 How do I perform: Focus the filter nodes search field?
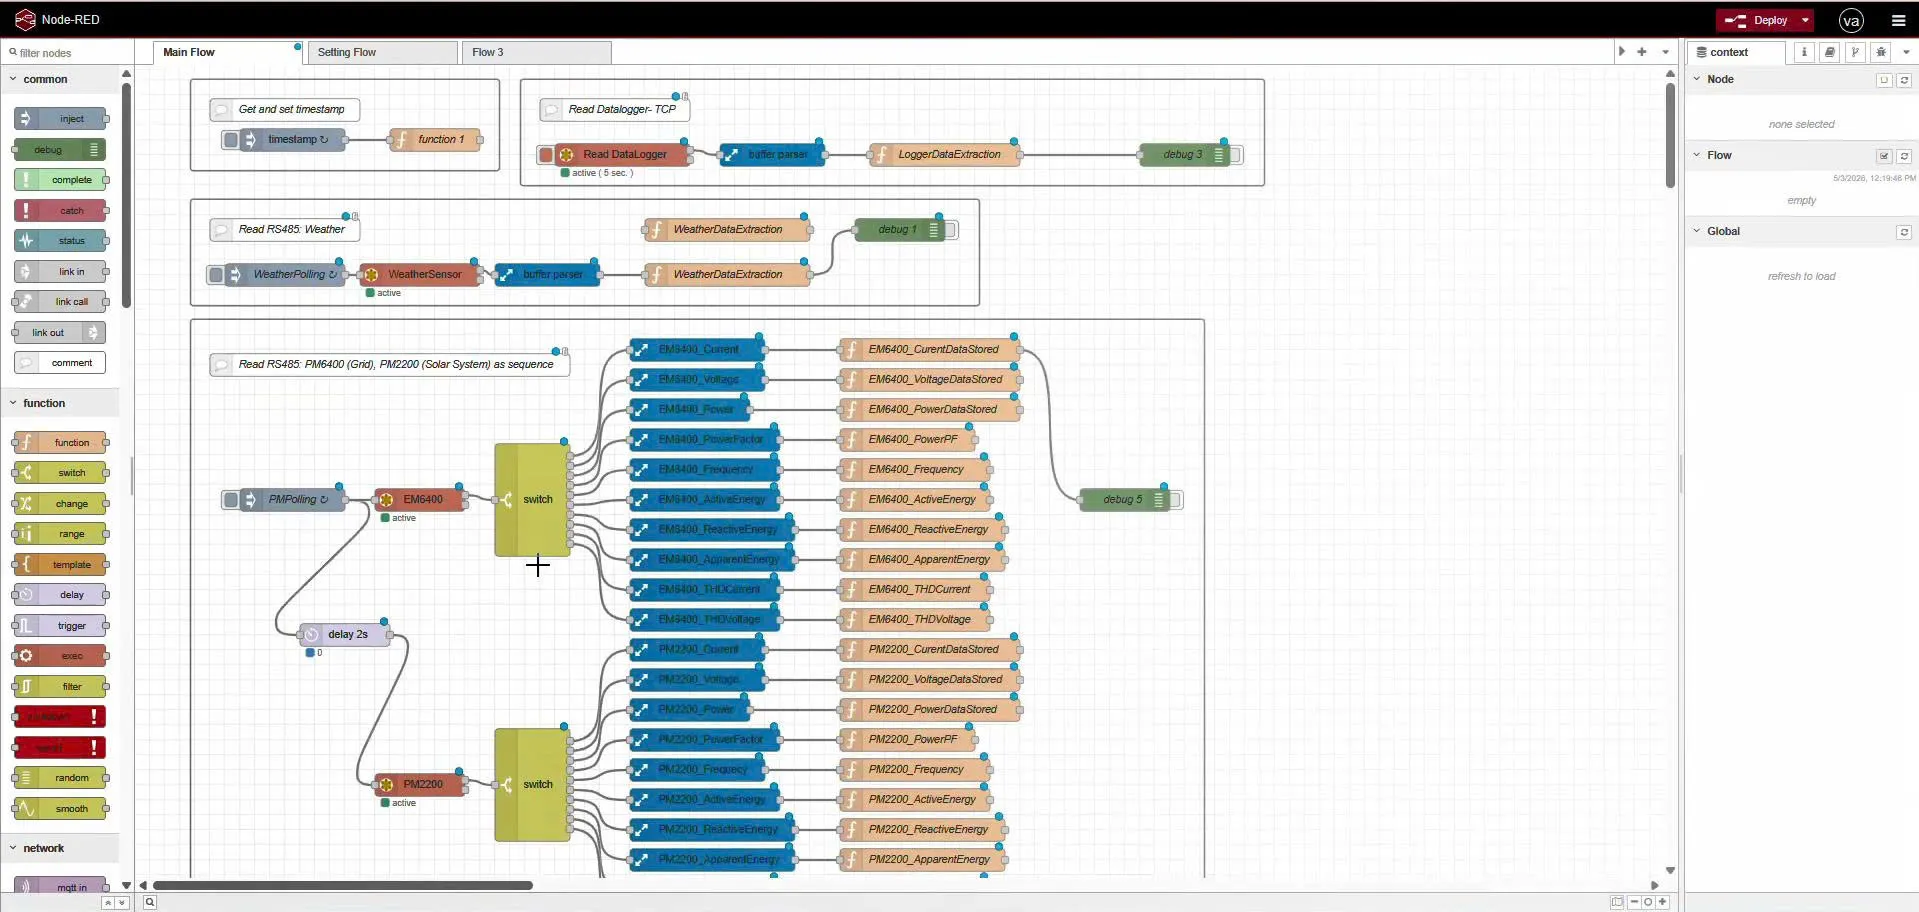point(68,53)
